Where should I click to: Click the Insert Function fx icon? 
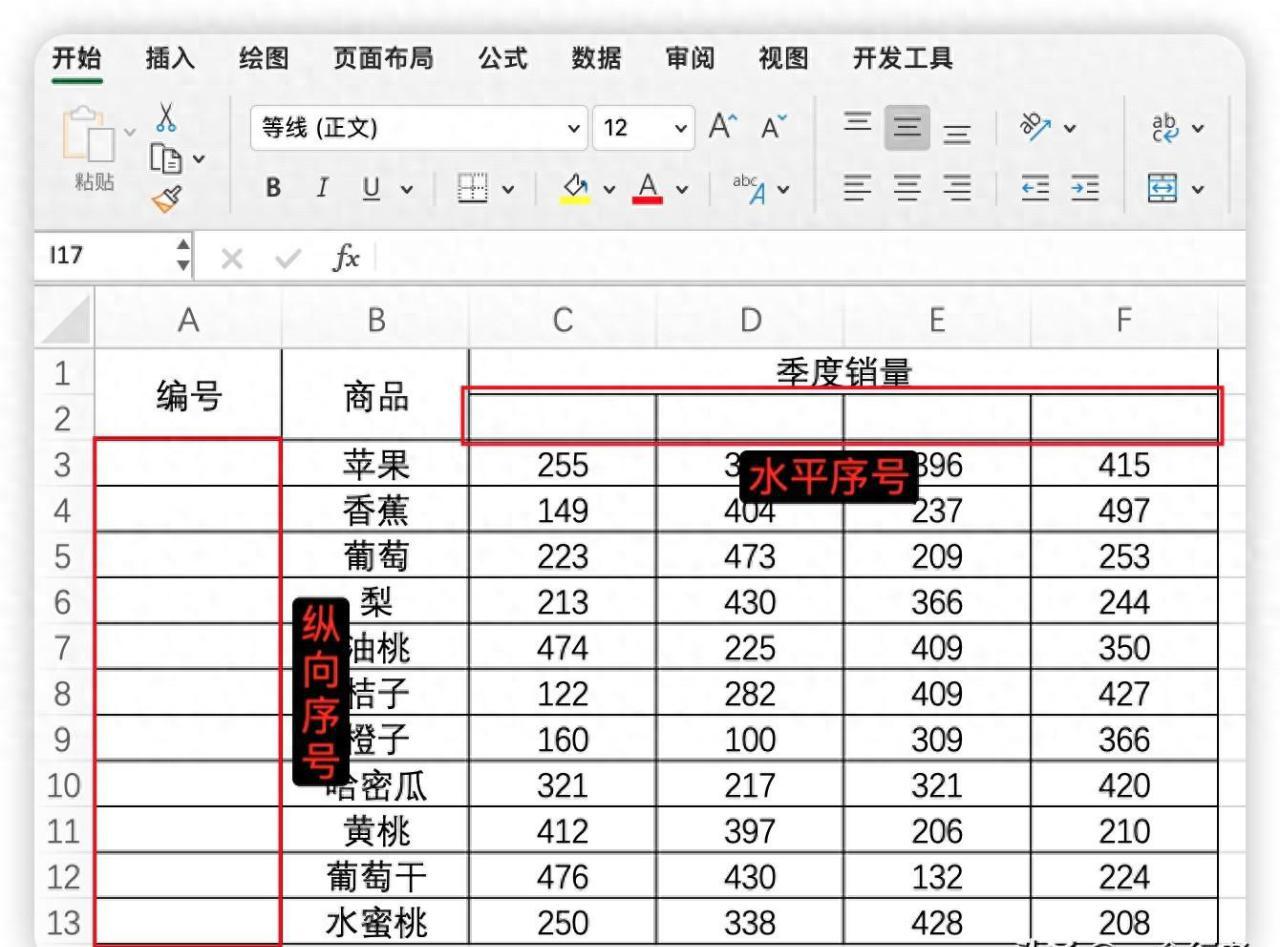coord(346,258)
